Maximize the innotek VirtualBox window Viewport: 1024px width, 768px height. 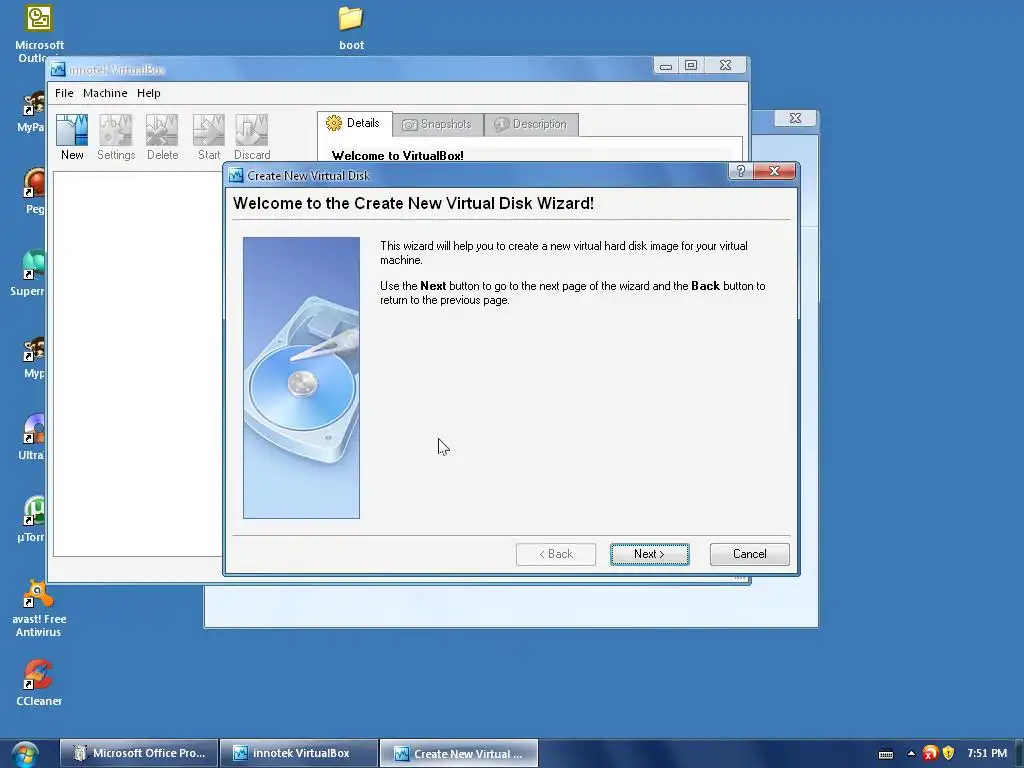point(691,65)
